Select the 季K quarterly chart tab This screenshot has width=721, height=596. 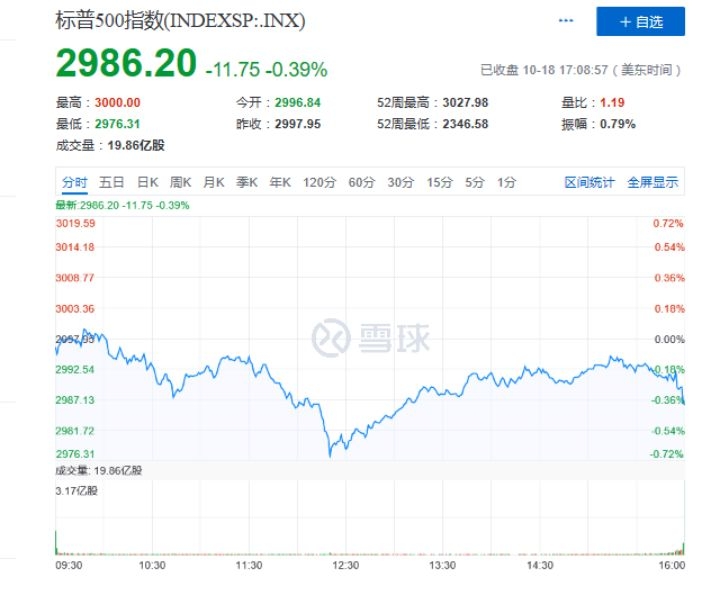tap(247, 182)
